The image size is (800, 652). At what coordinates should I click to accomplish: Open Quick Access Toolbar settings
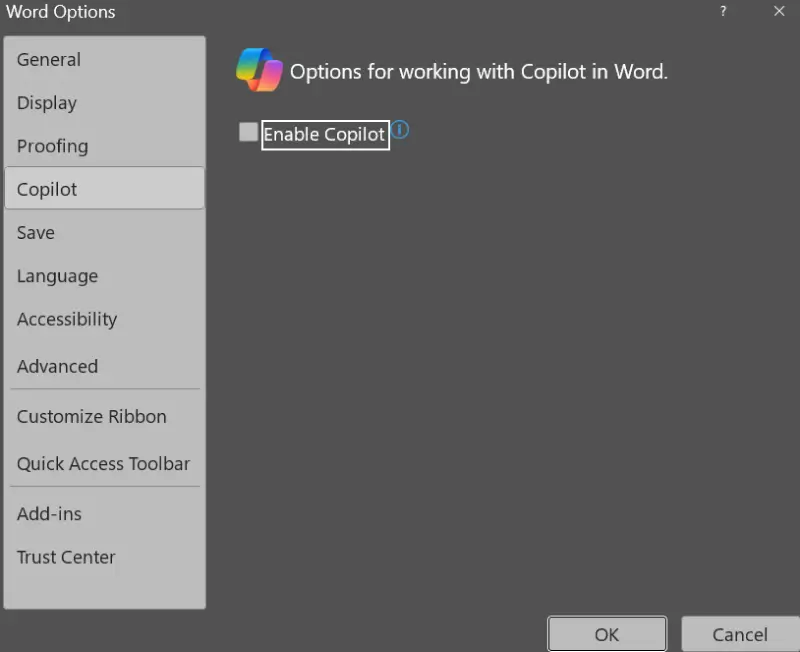coord(103,464)
